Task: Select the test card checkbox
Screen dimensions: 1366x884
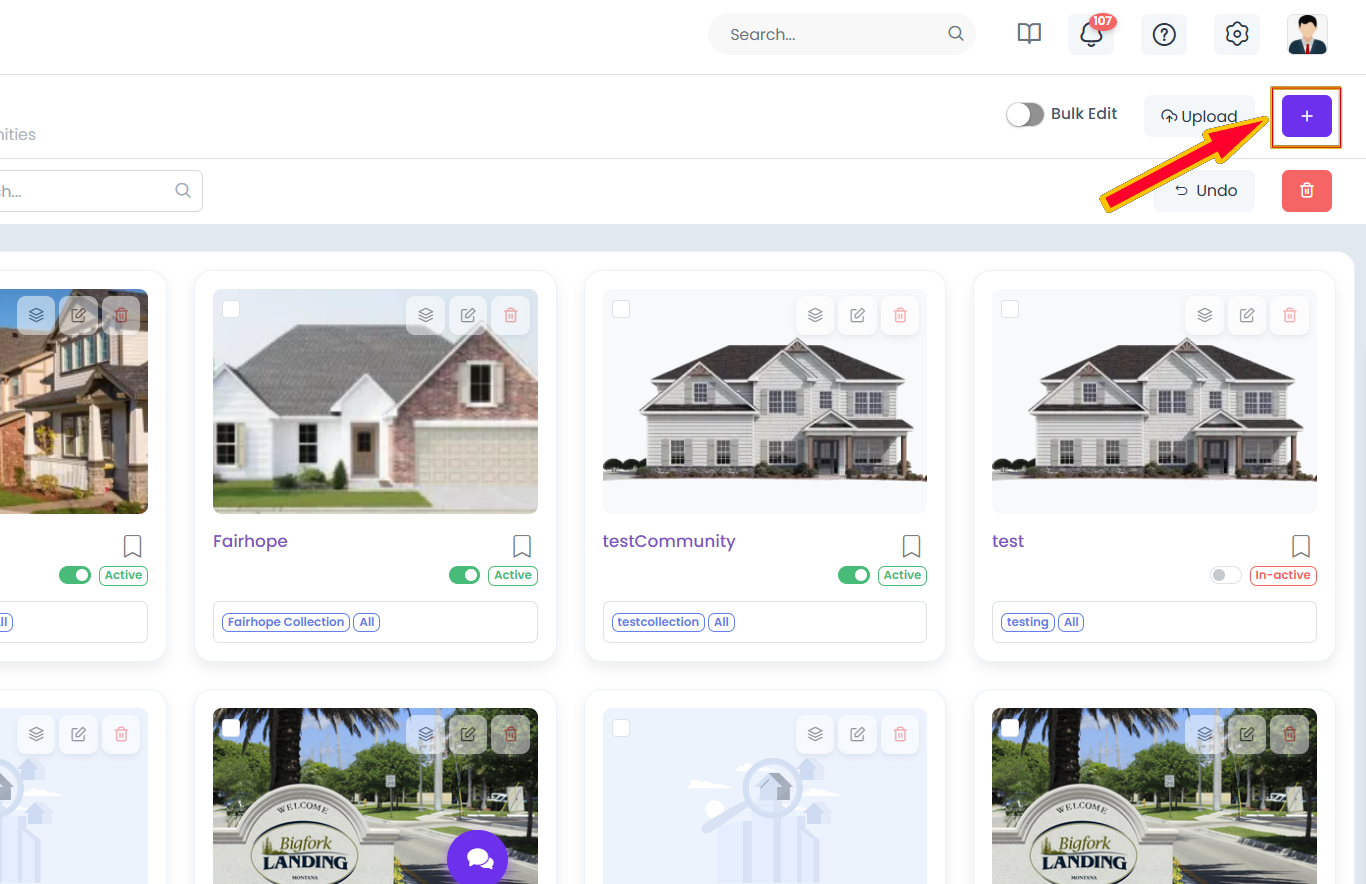Action: 1010,309
